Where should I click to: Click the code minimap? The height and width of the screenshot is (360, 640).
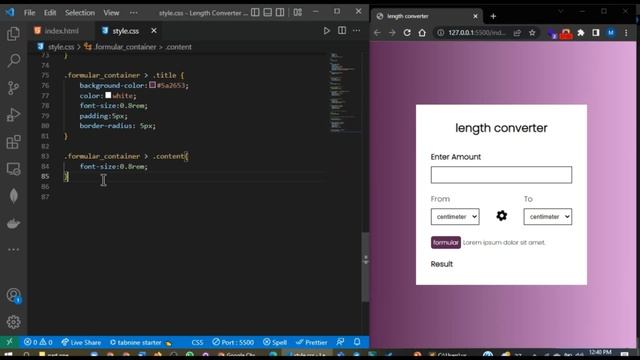click(x=345, y=92)
